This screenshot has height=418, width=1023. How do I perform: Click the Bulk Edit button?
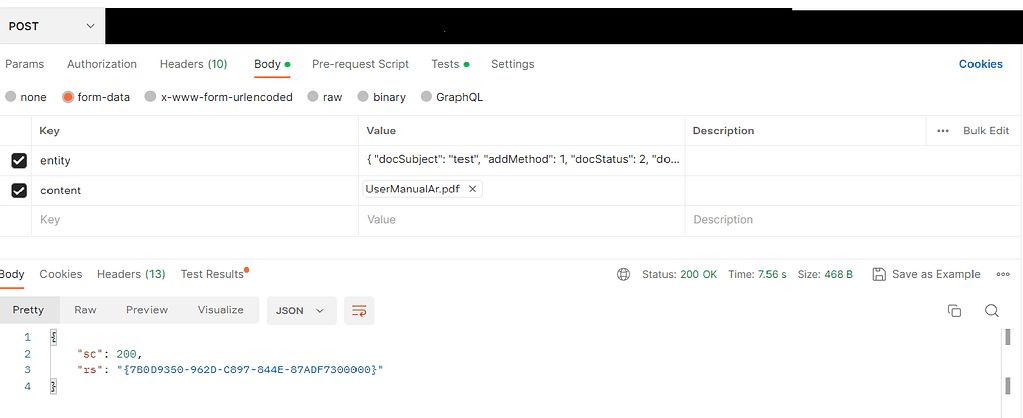985,131
